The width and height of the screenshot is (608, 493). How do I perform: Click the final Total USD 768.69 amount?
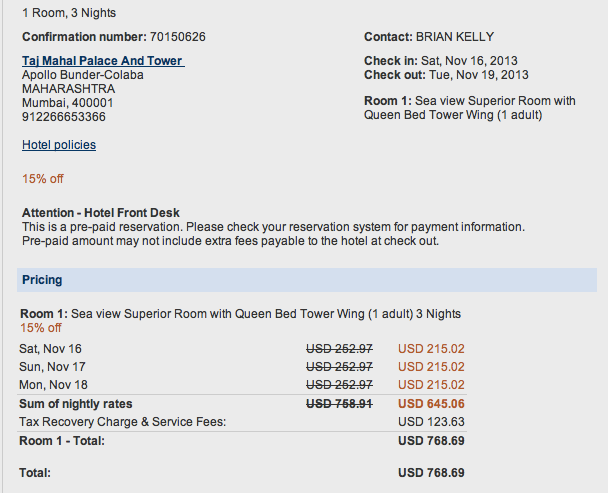(431, 473)
